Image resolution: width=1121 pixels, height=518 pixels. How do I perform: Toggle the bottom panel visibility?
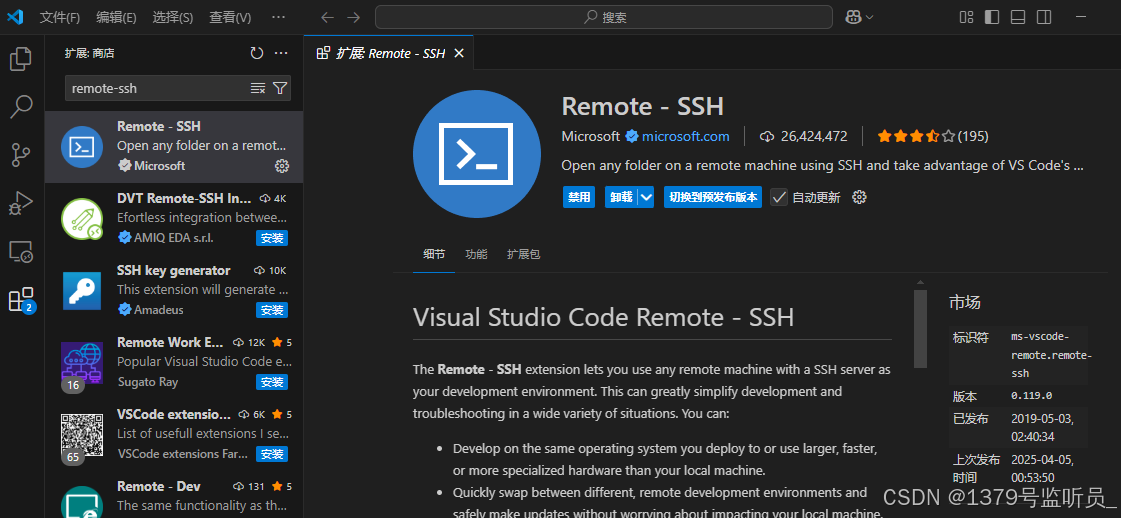click(1018, 17)
